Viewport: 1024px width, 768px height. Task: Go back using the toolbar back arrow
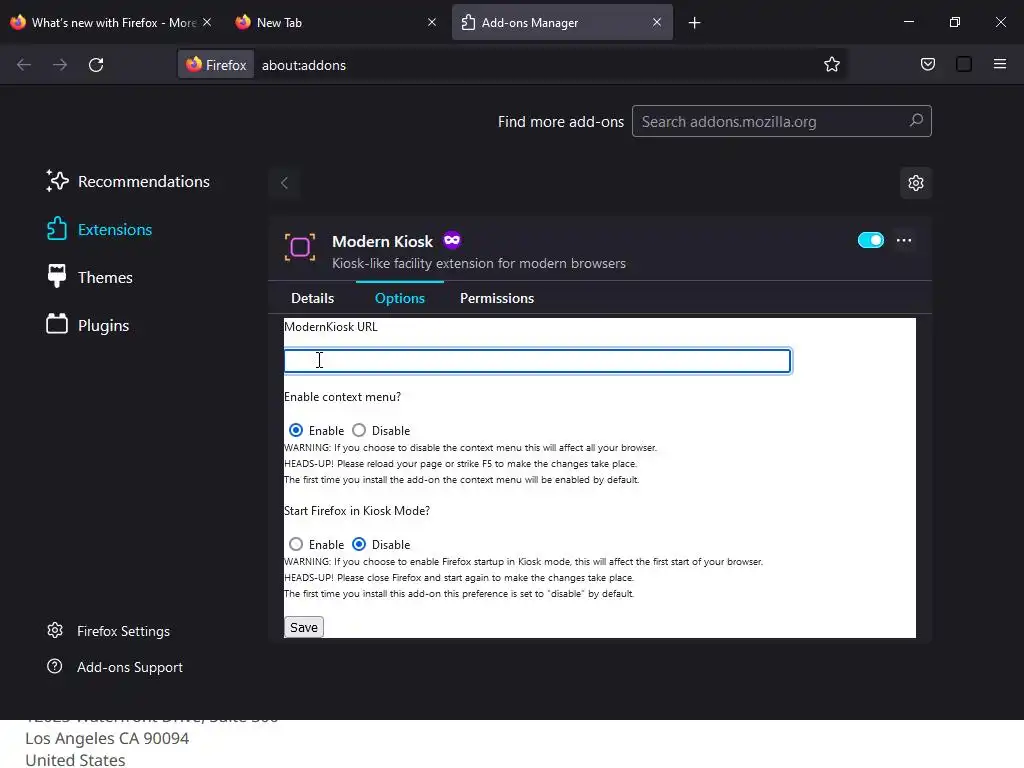click(x=24, y=65)
